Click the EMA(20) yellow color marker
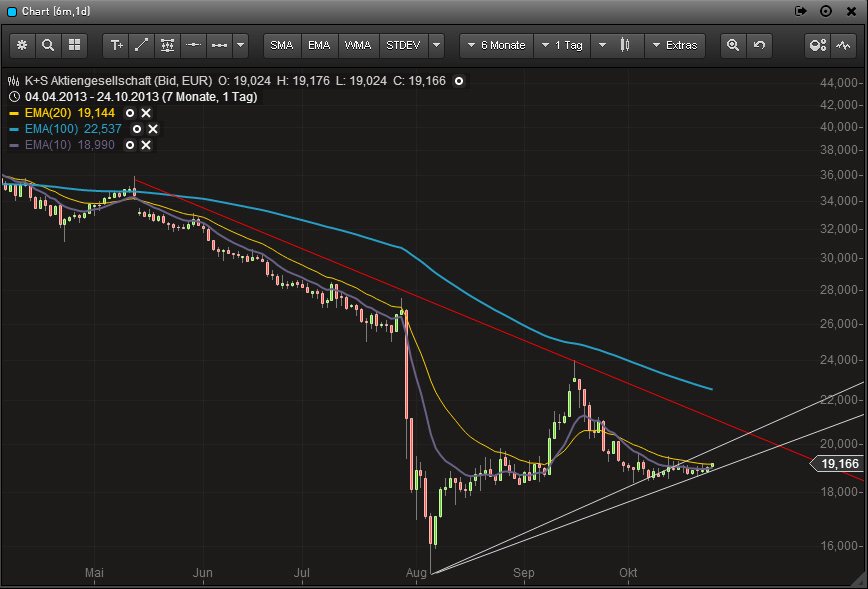This screenshot has height=589, width=868. click(14, 113)
